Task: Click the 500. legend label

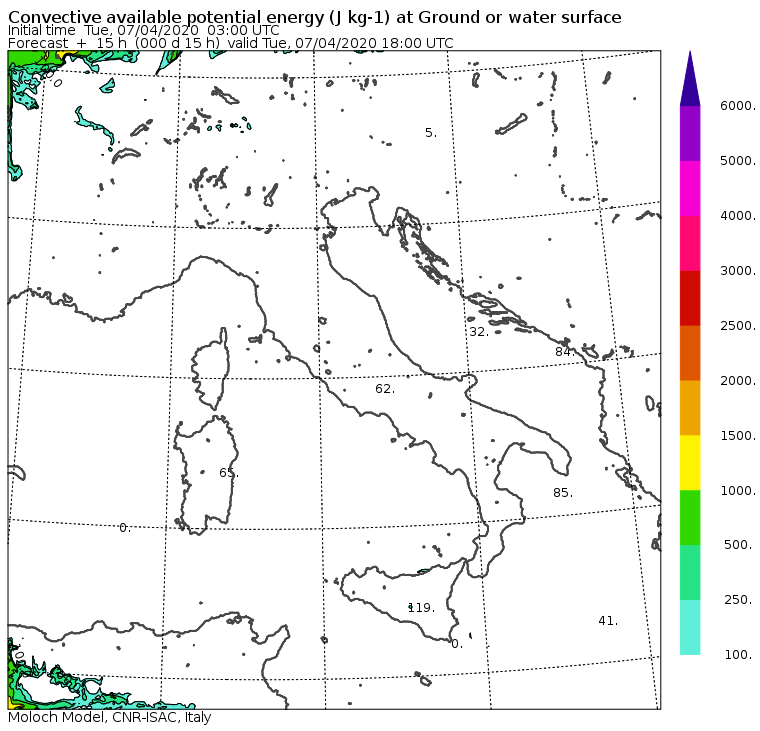Action: [739, 545]
